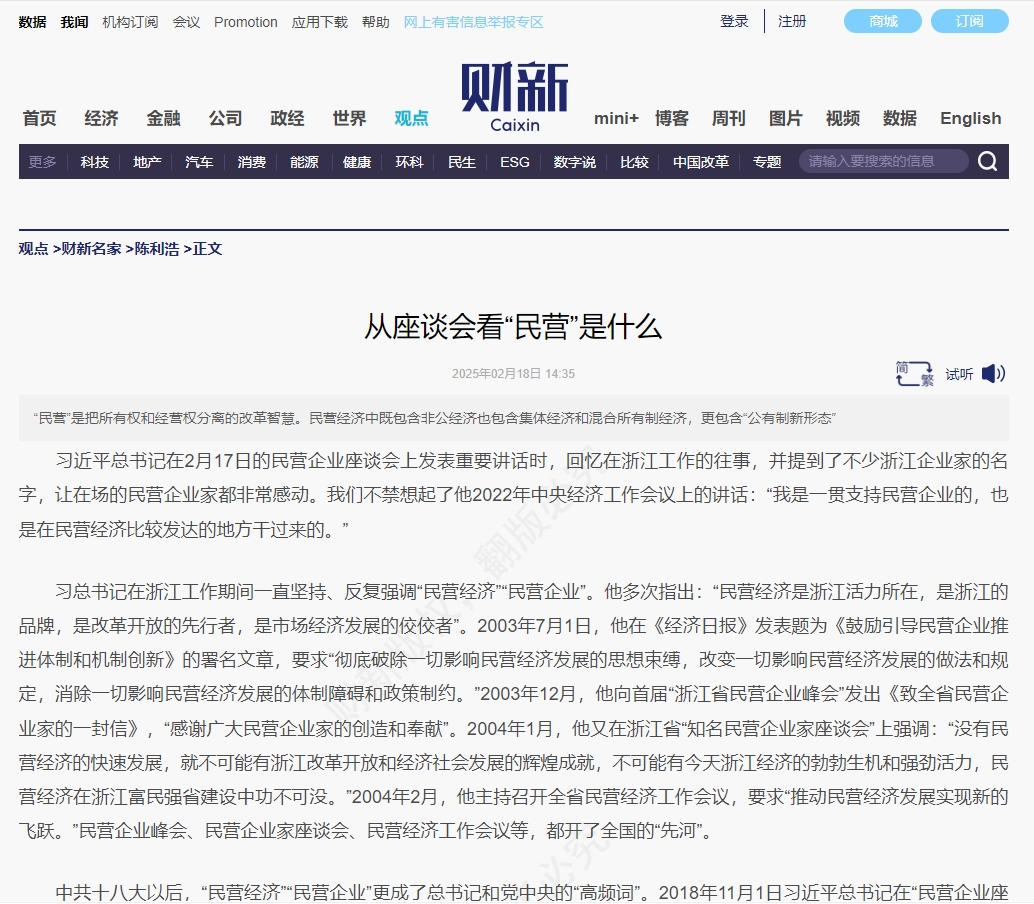Open the 视频 section

coord(842,117)
